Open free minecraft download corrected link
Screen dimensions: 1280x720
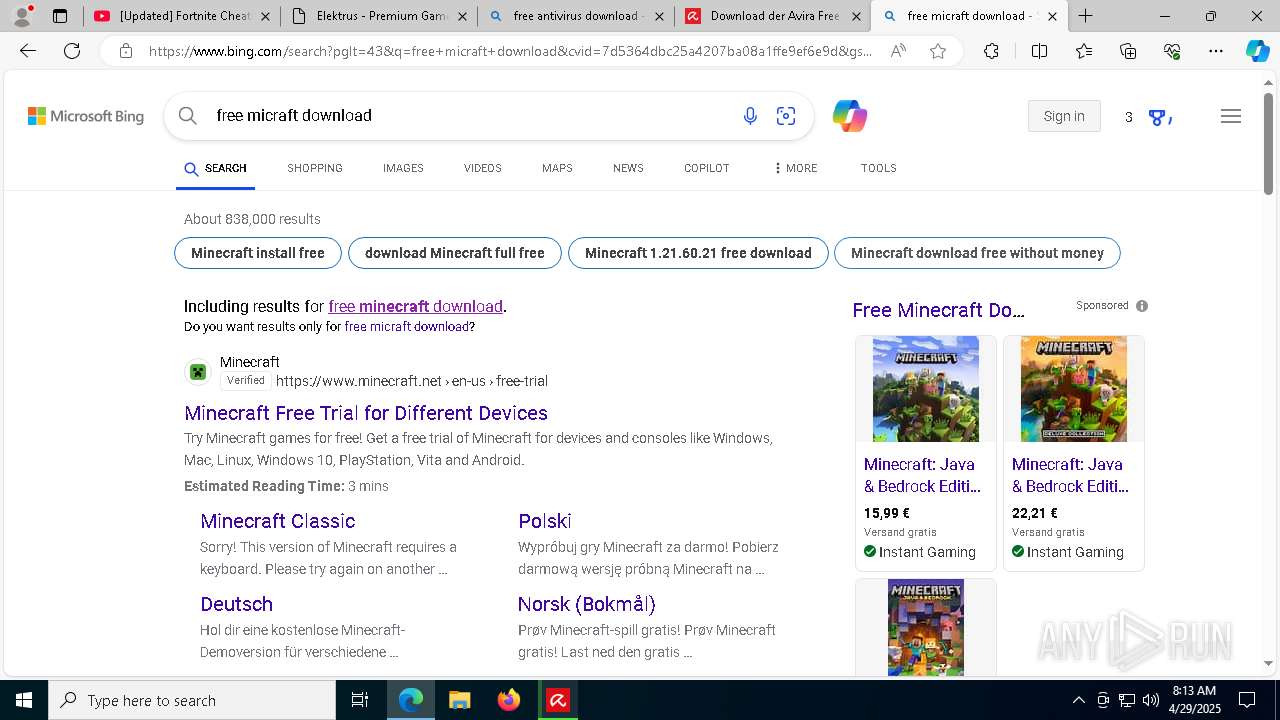pyautogui.click(x=415, y=307)
